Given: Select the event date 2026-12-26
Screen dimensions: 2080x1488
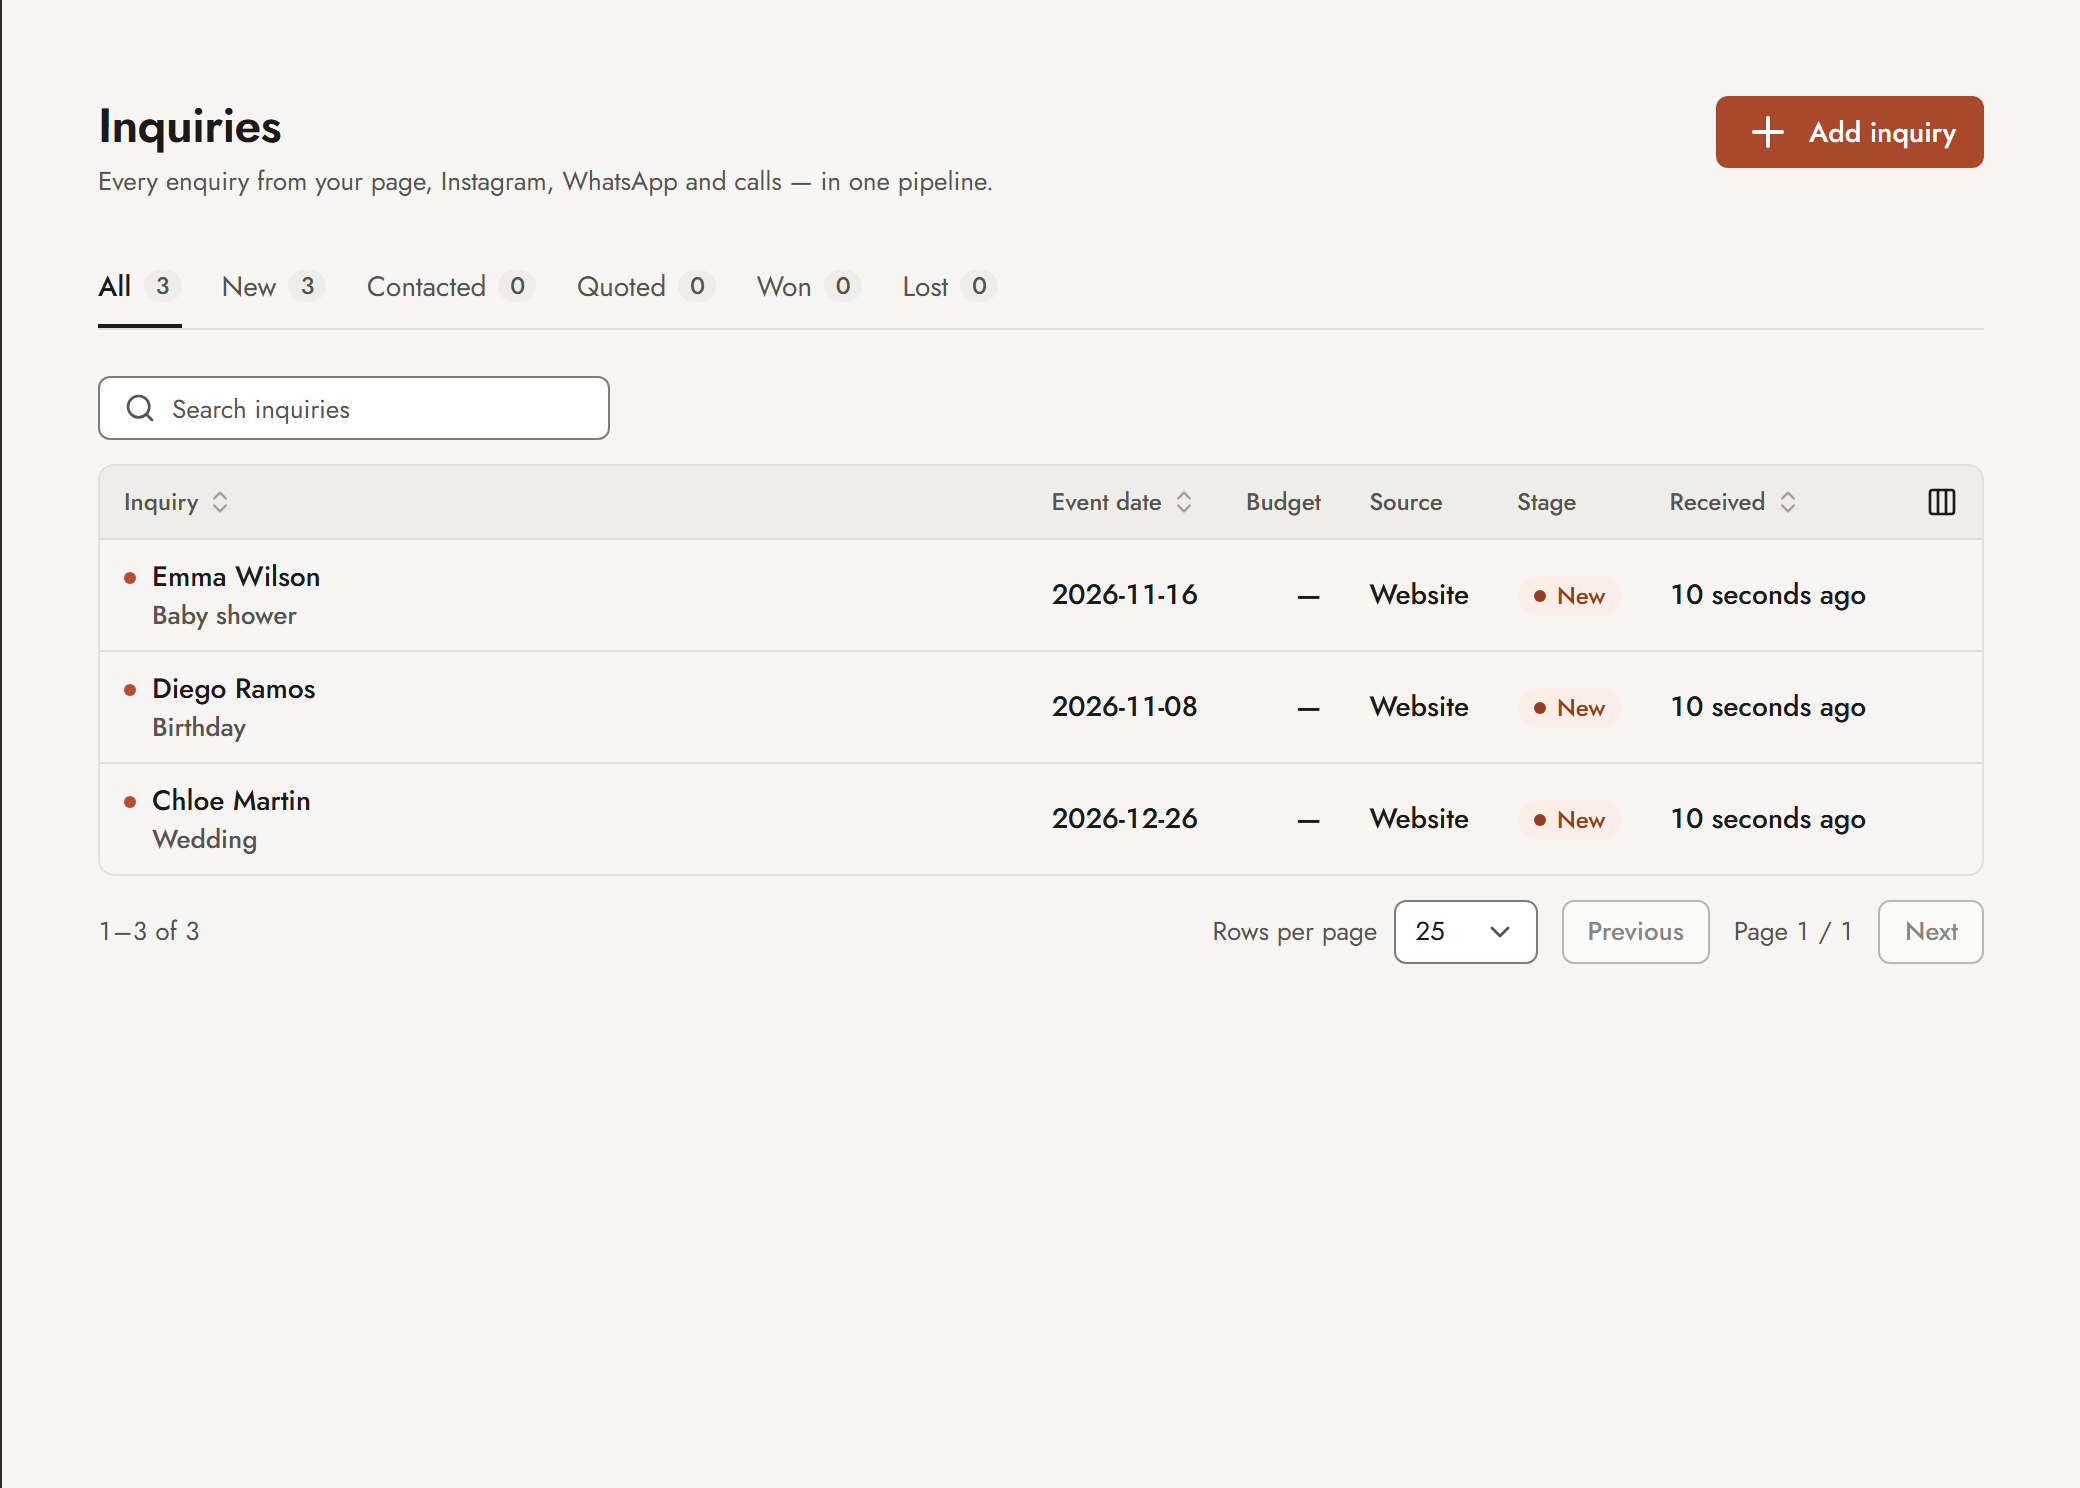Looking at the screenshot, I should point(1124,819).
